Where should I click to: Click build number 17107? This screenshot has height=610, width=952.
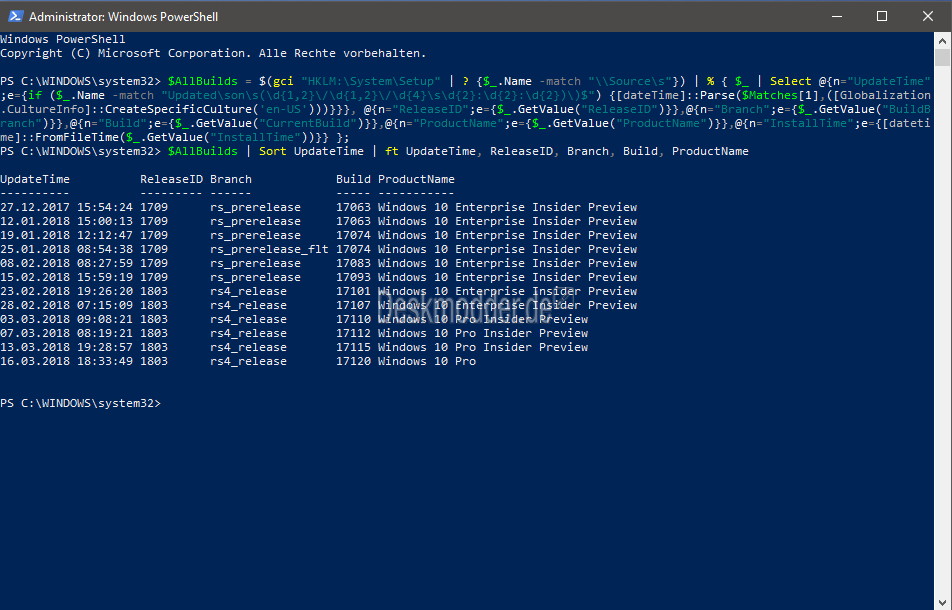coord(353,305)
